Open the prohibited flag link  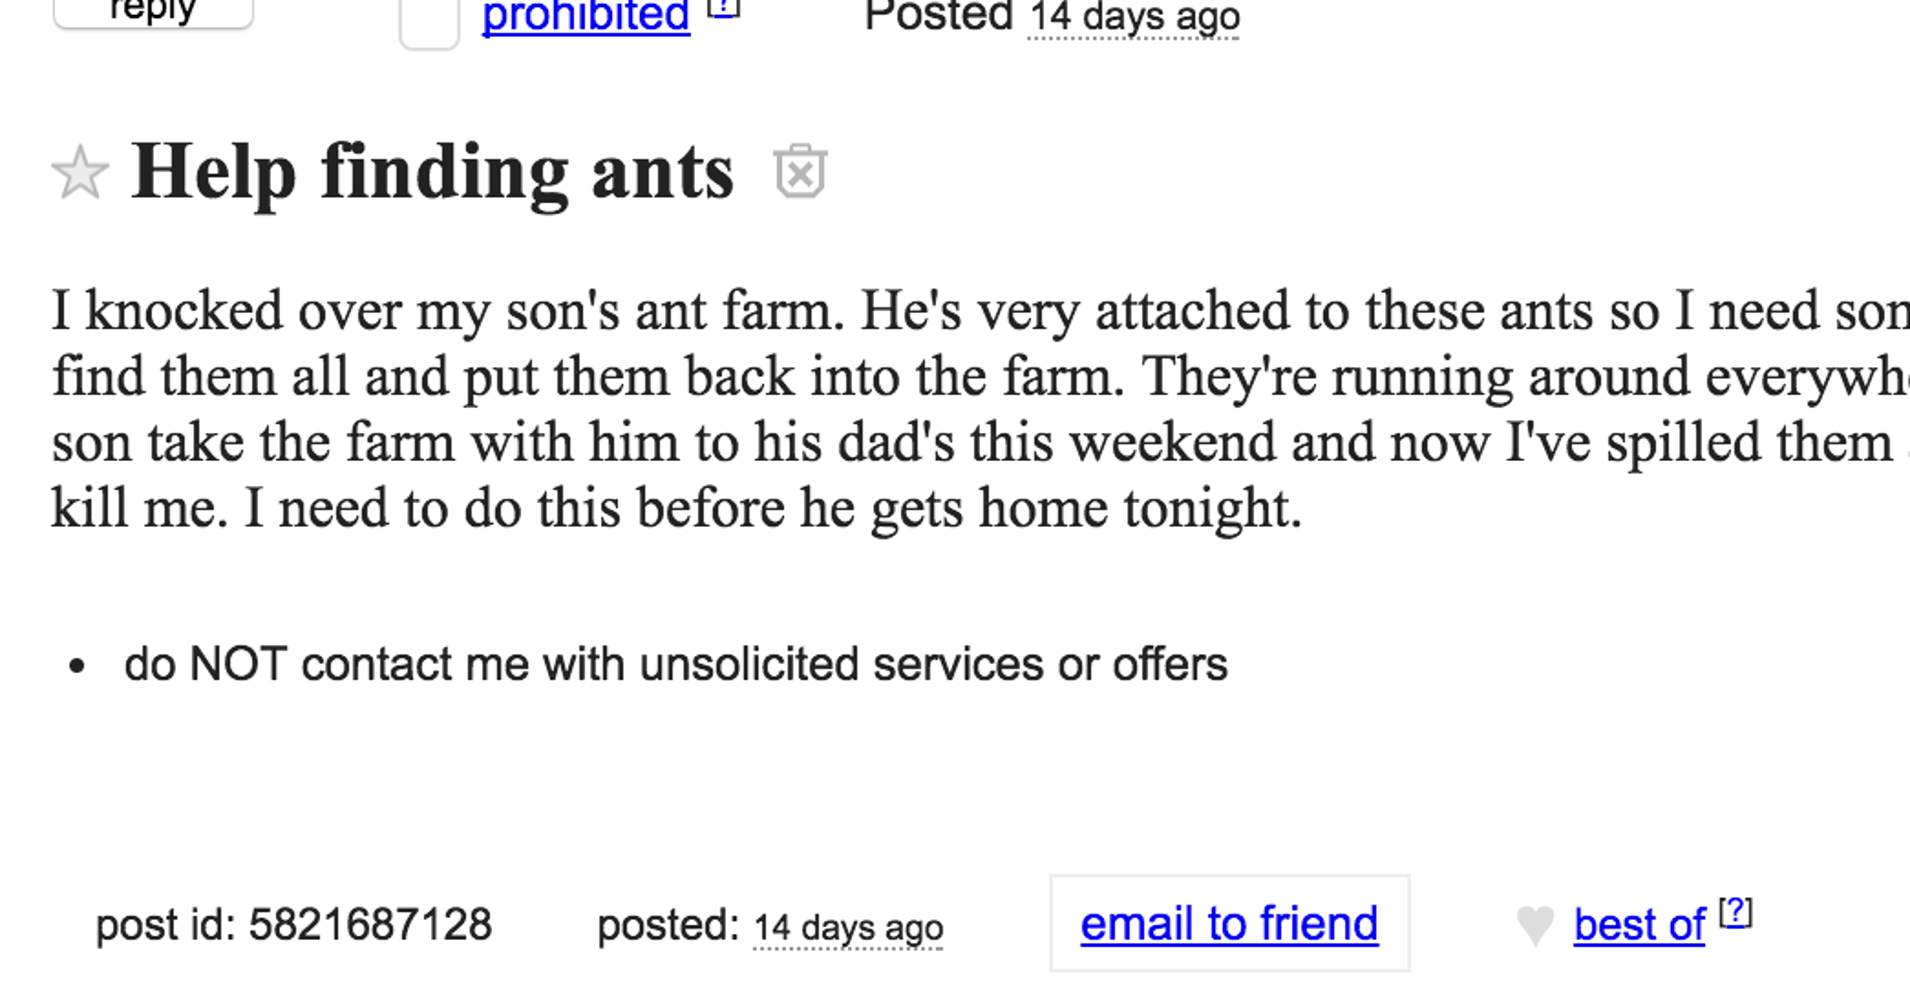point(586,16)
